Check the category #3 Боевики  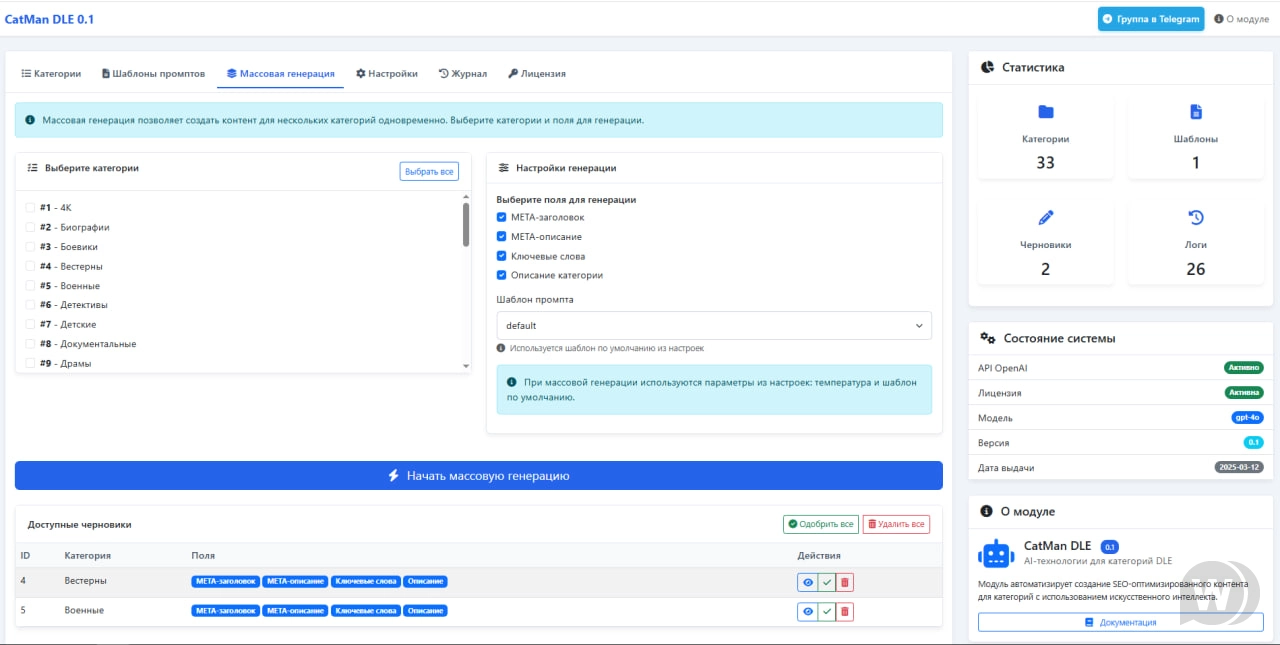(x=30, y=247)
